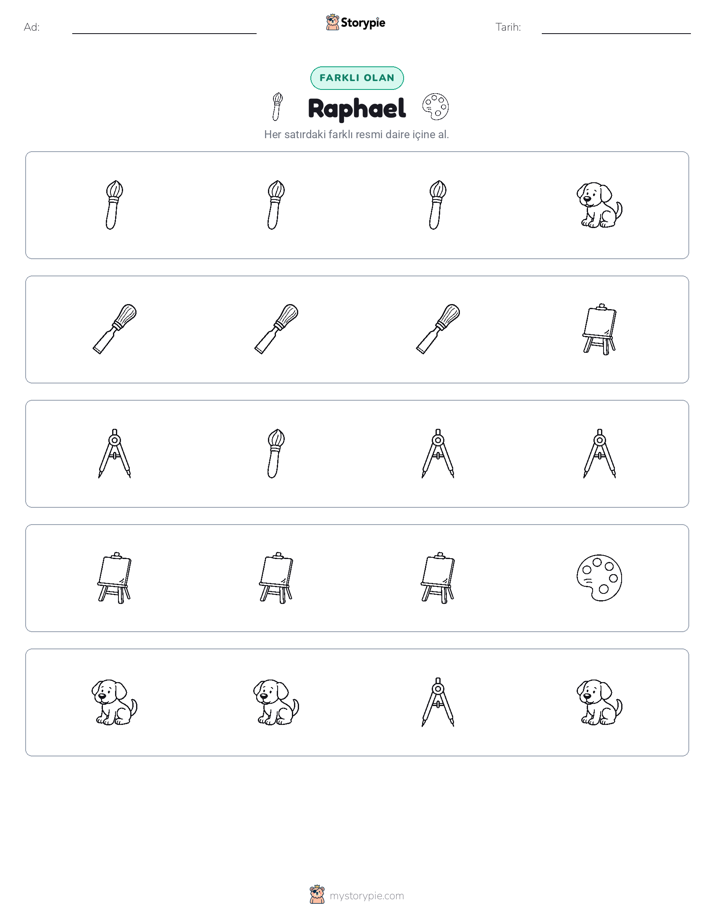Click the third paintbrush in the first row
This screenshot has height=924, width=714.
point(438,205)
